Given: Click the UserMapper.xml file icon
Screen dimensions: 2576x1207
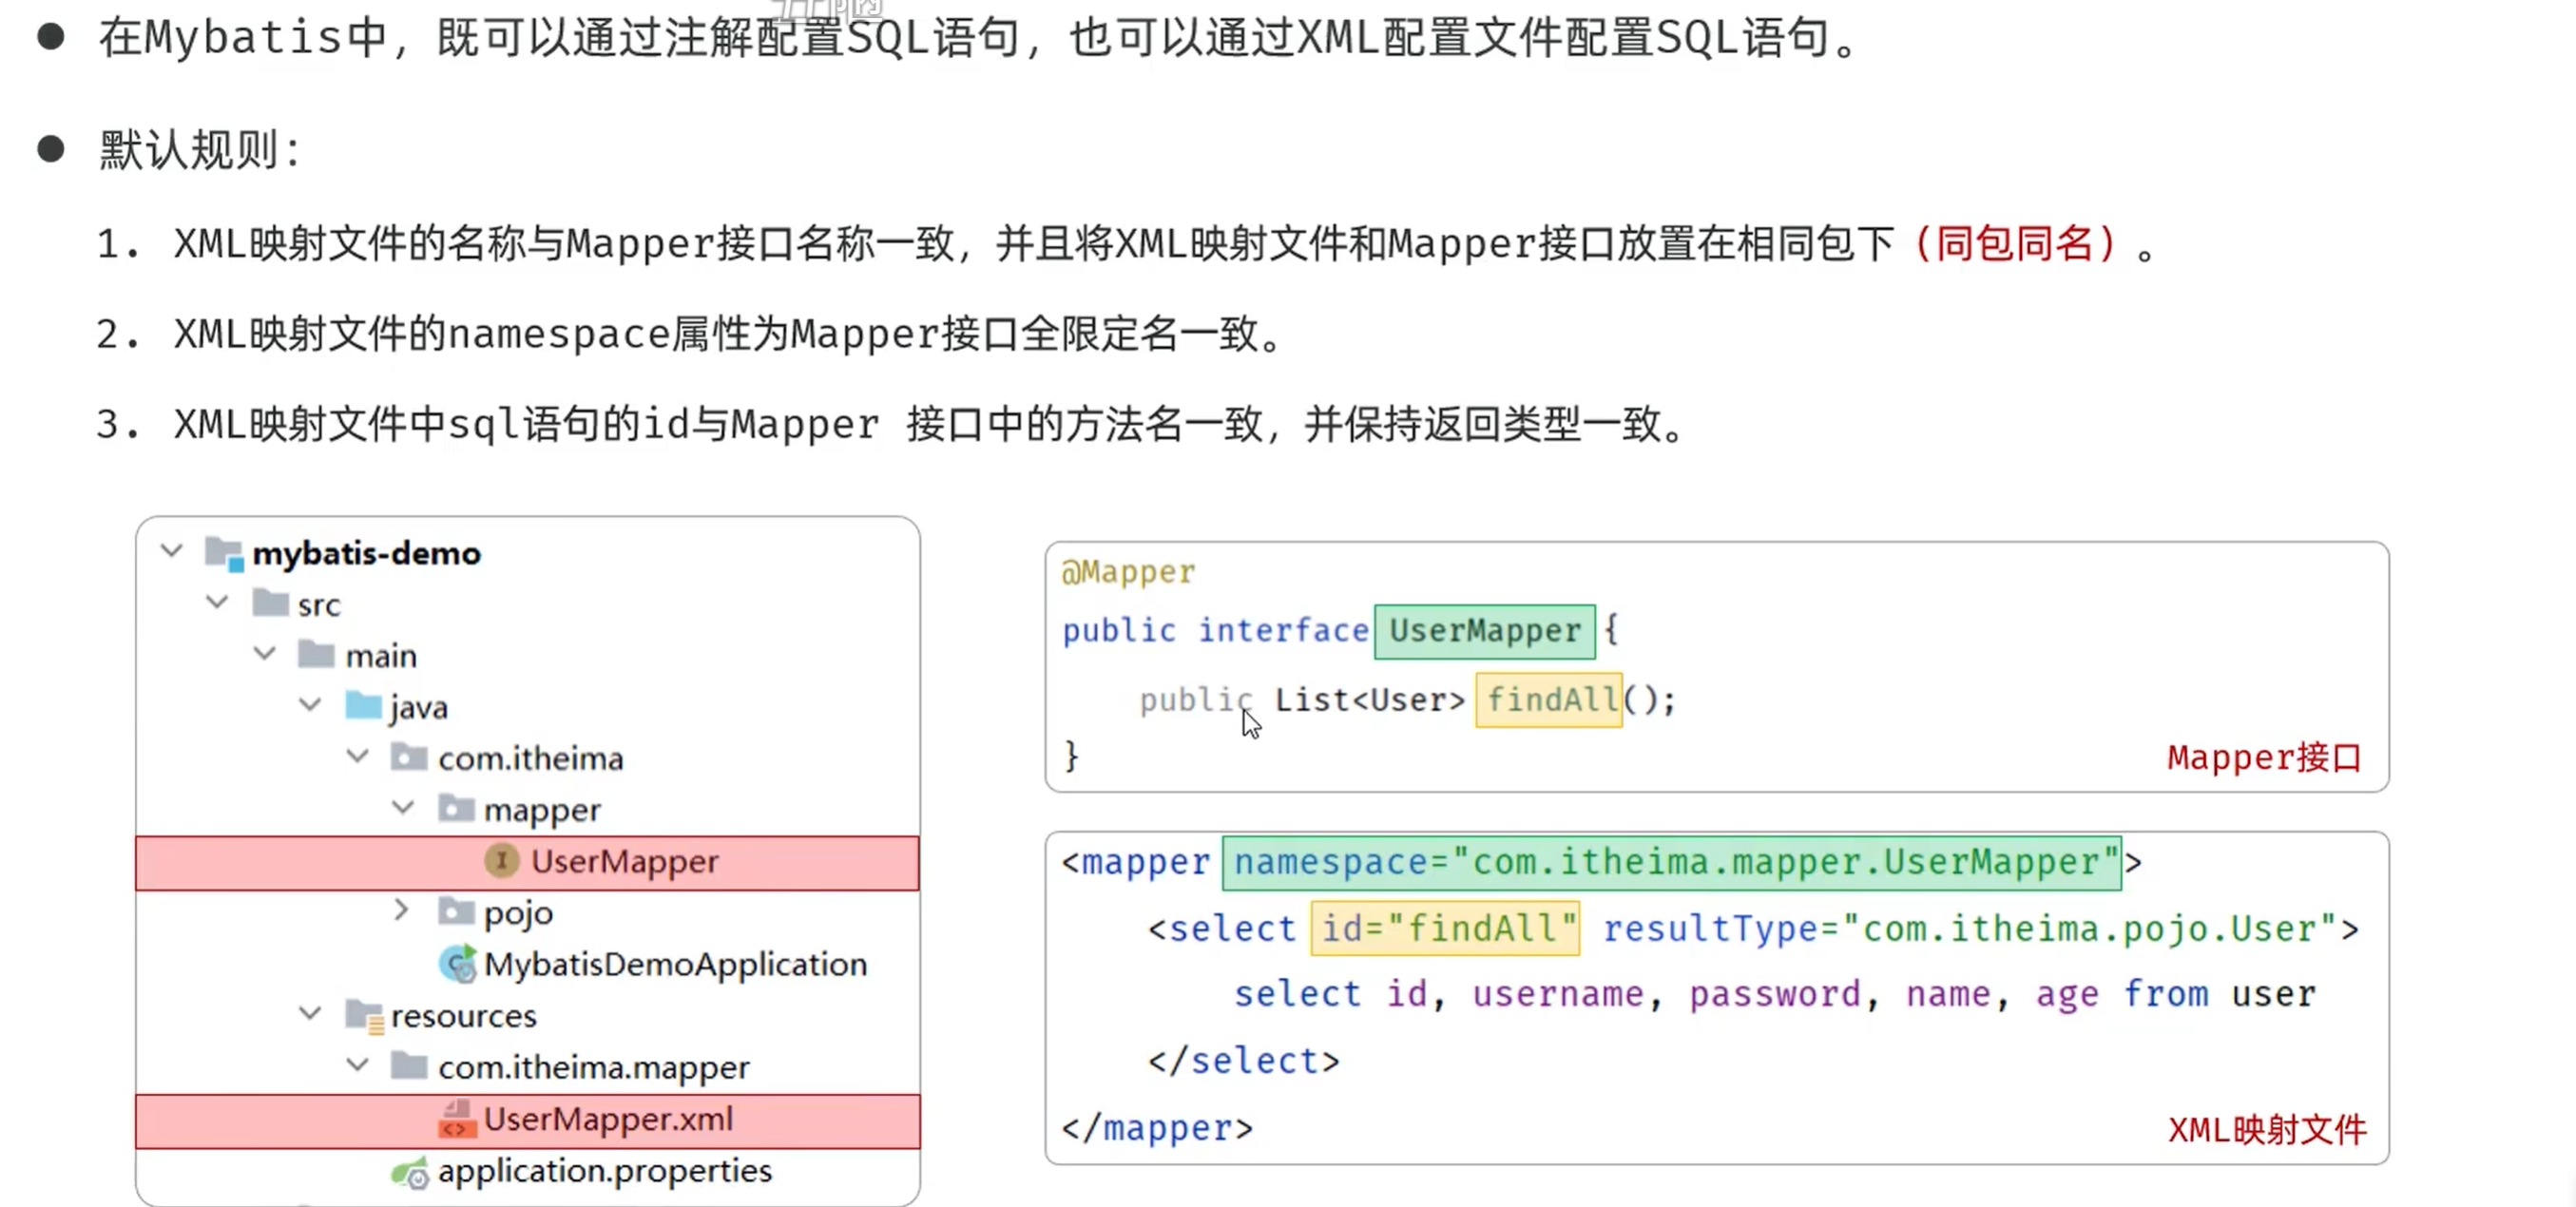Looking at the screenshot, I should (x=456, y=1119).
